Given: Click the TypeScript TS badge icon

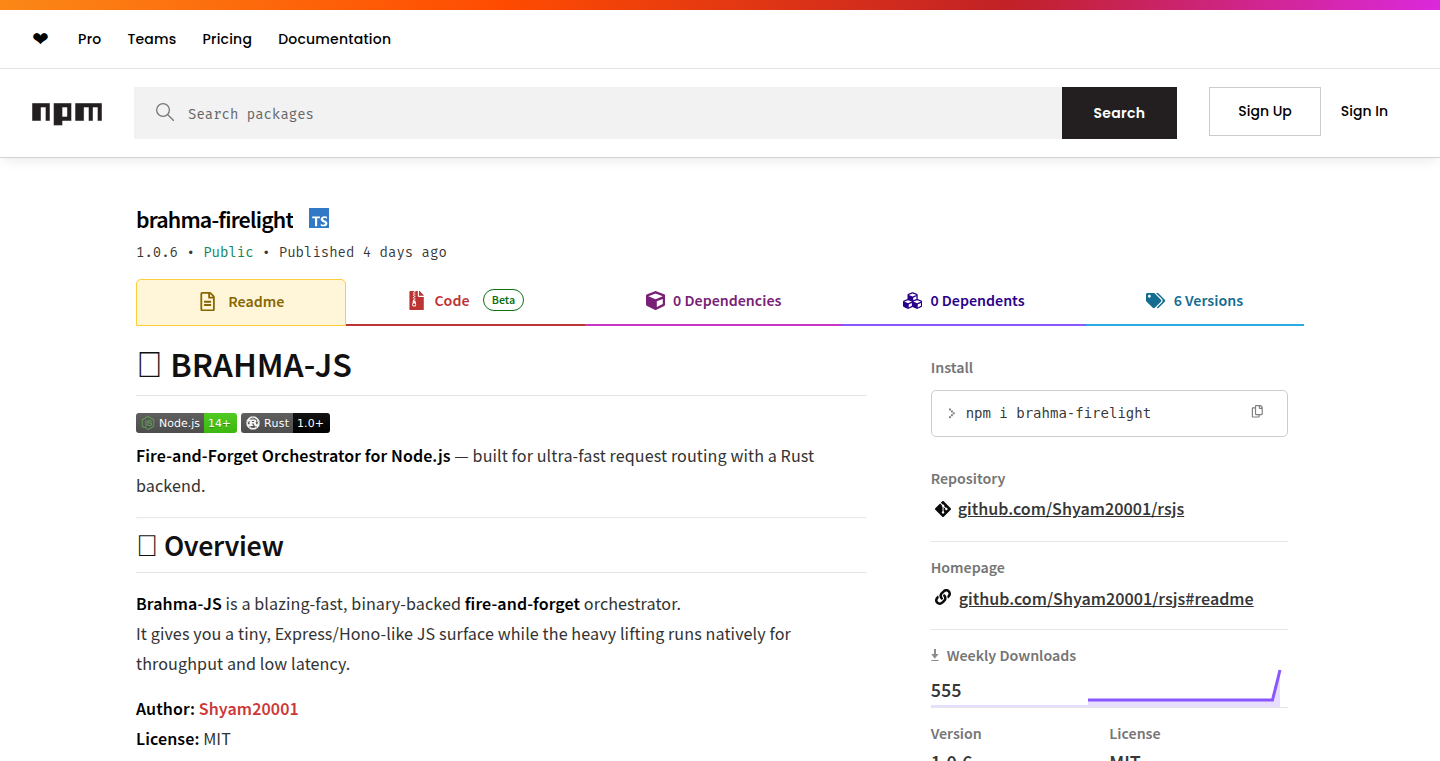Looking at the screenshot, I should (319, 220).
